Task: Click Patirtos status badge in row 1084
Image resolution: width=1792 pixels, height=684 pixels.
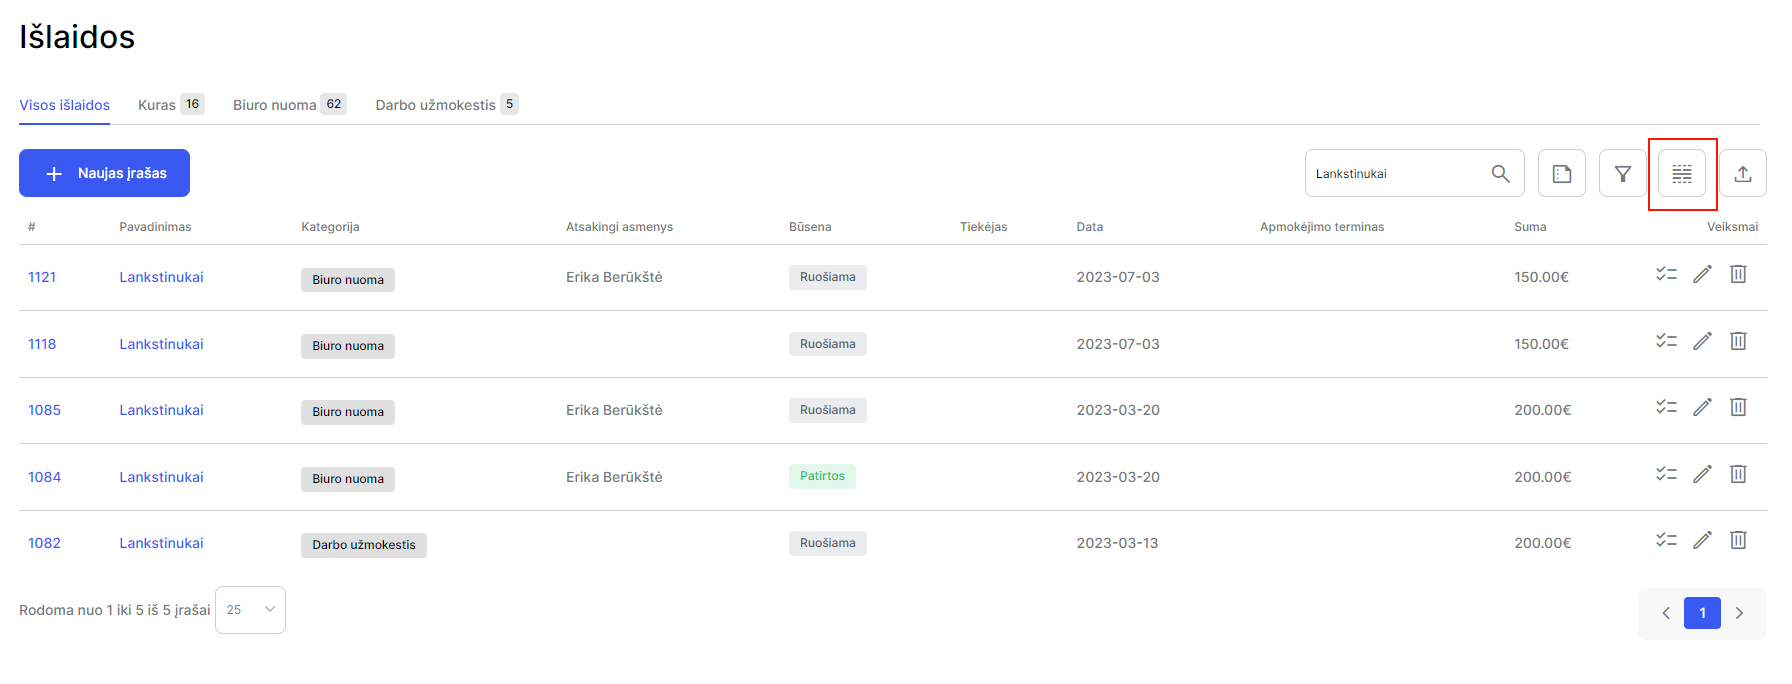Action: point(822,476)
